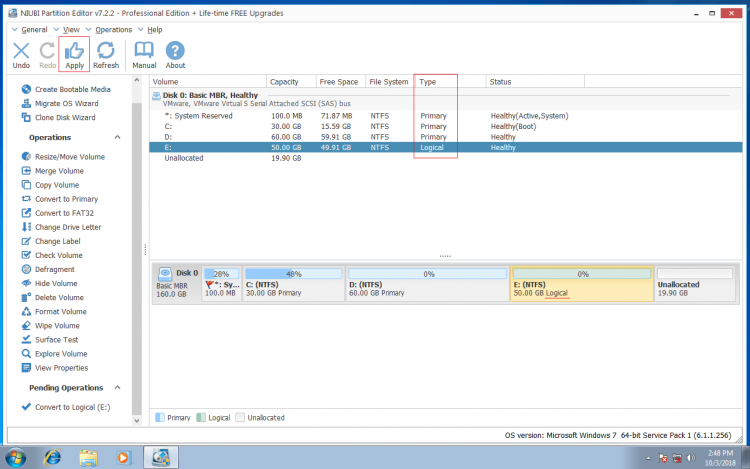Select Format Volume operation
The width and height of the screenshot is (750, 469).
[54, 312]
